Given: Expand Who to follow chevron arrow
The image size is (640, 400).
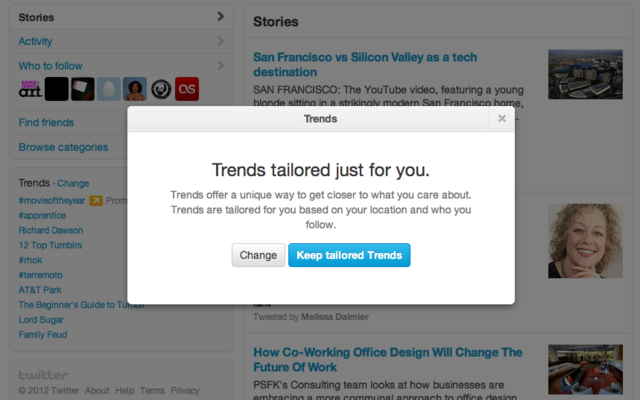Looking at the screenshot, I should [x=220, y=65].
